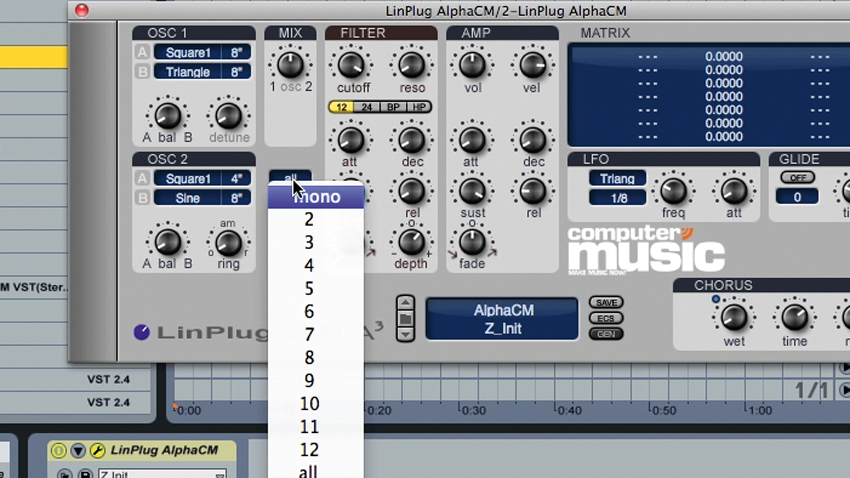Screen dimensions: 850x478
Task: Click the Glide value field showing 0
Action: pos(797,197)
